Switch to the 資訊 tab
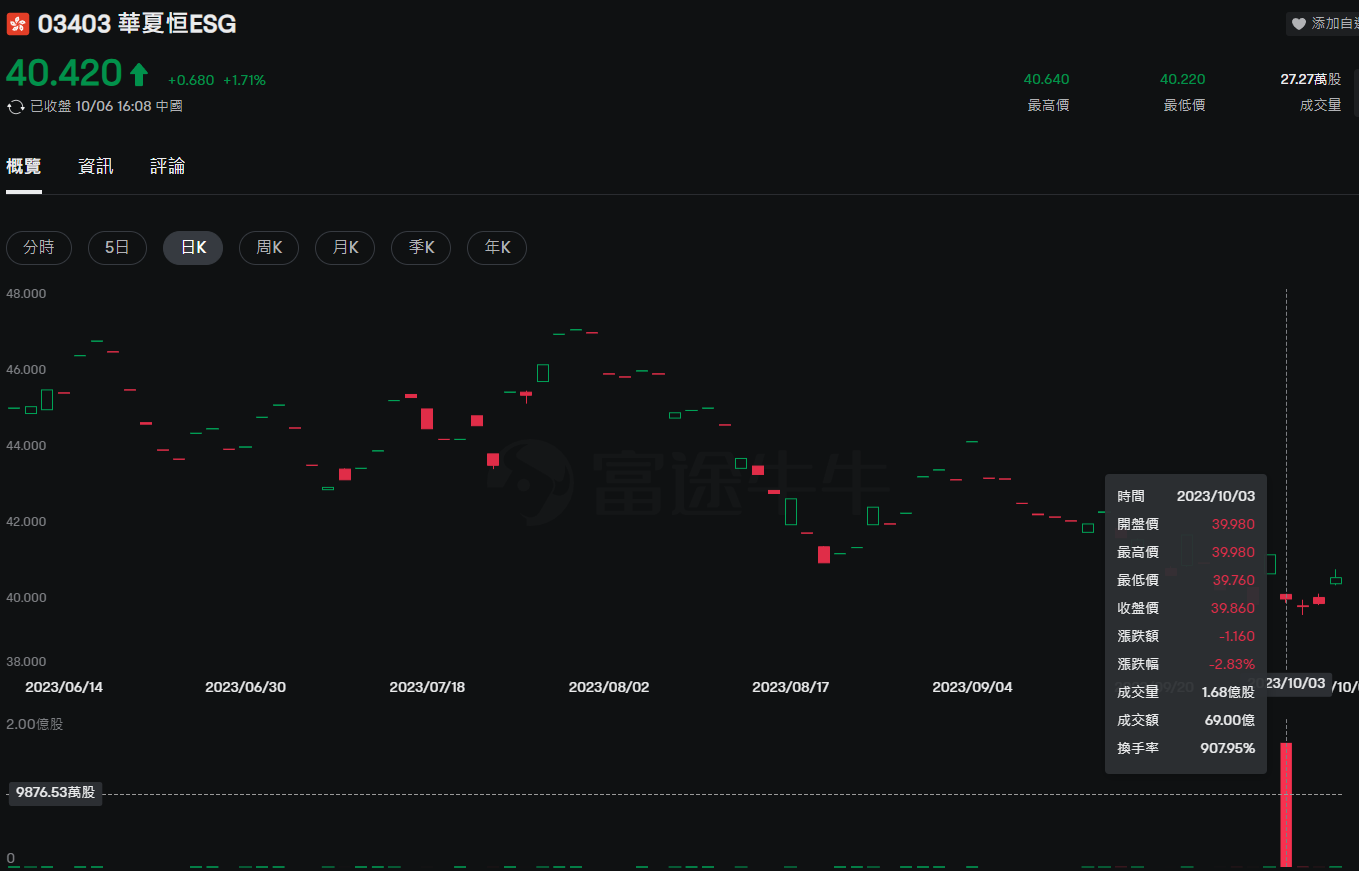The height and width of the screenshot is (871, 1359). click(96, 166)
